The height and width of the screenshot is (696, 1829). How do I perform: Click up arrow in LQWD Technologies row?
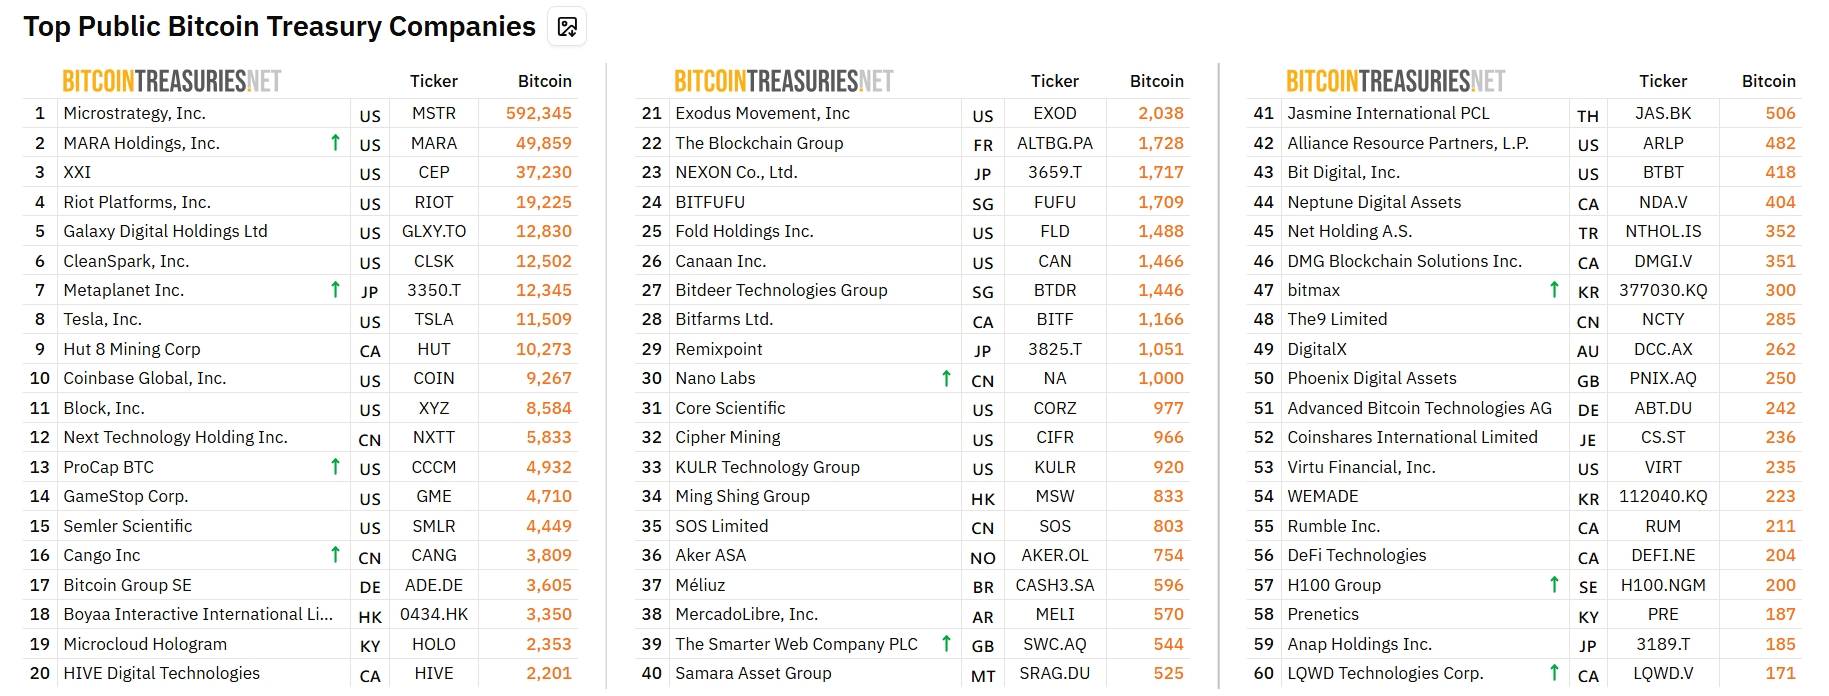pyautogui.click(x=1554, y=673)
